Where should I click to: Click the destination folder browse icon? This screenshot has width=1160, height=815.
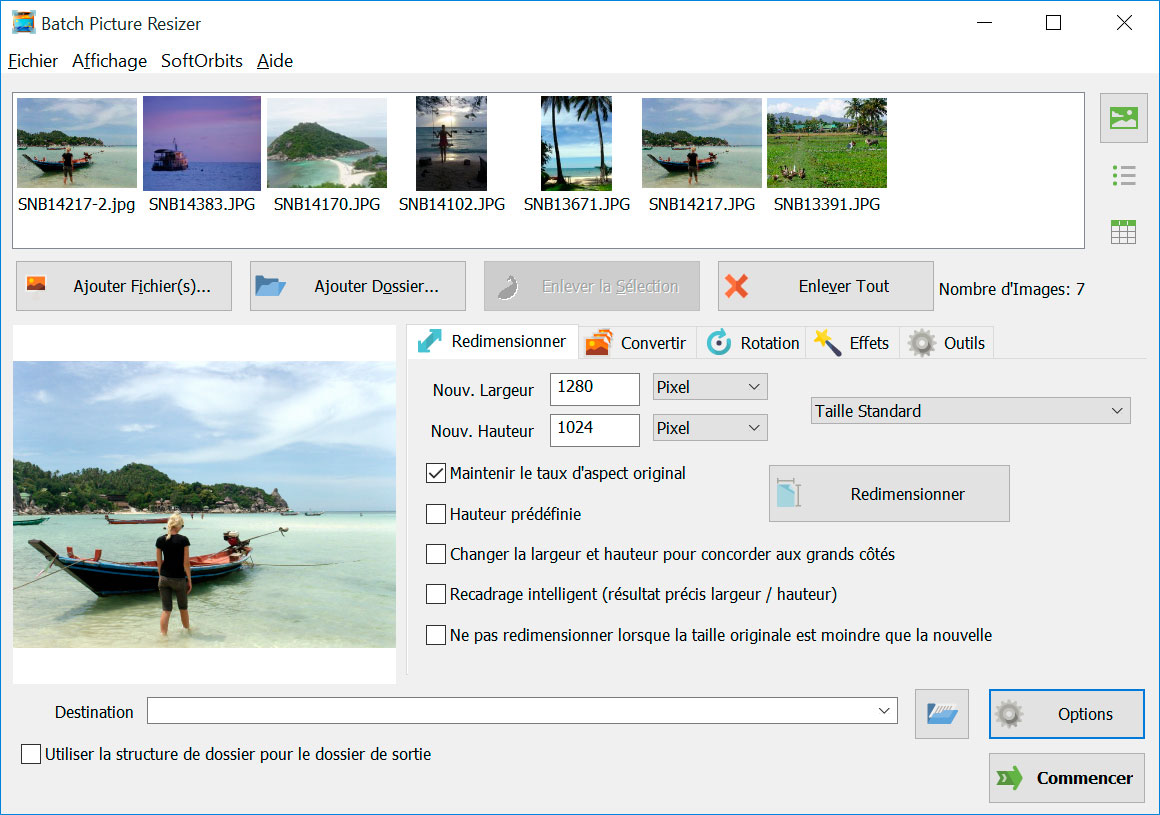click(941, 714)
